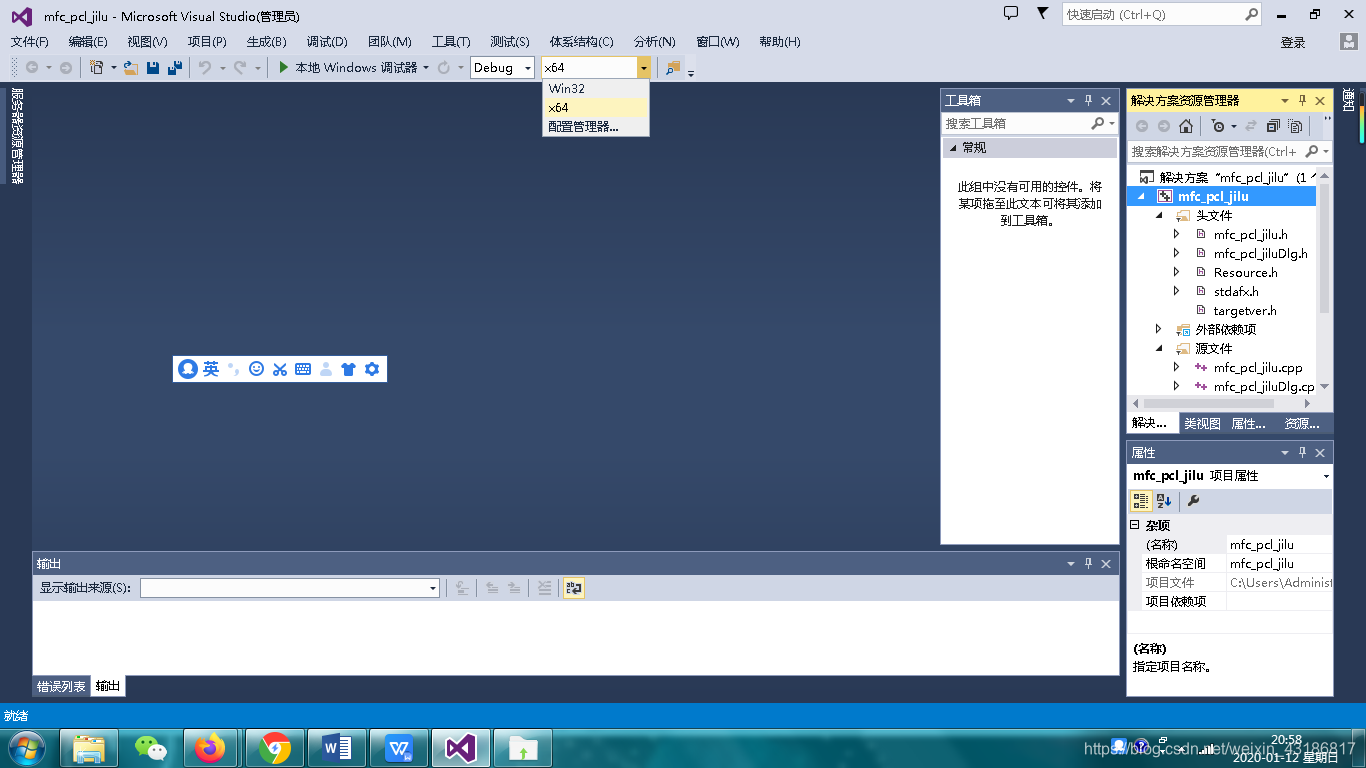
Task: Pin the 解决方案资源管理器 panel
Action: [x=1300, y=100]
